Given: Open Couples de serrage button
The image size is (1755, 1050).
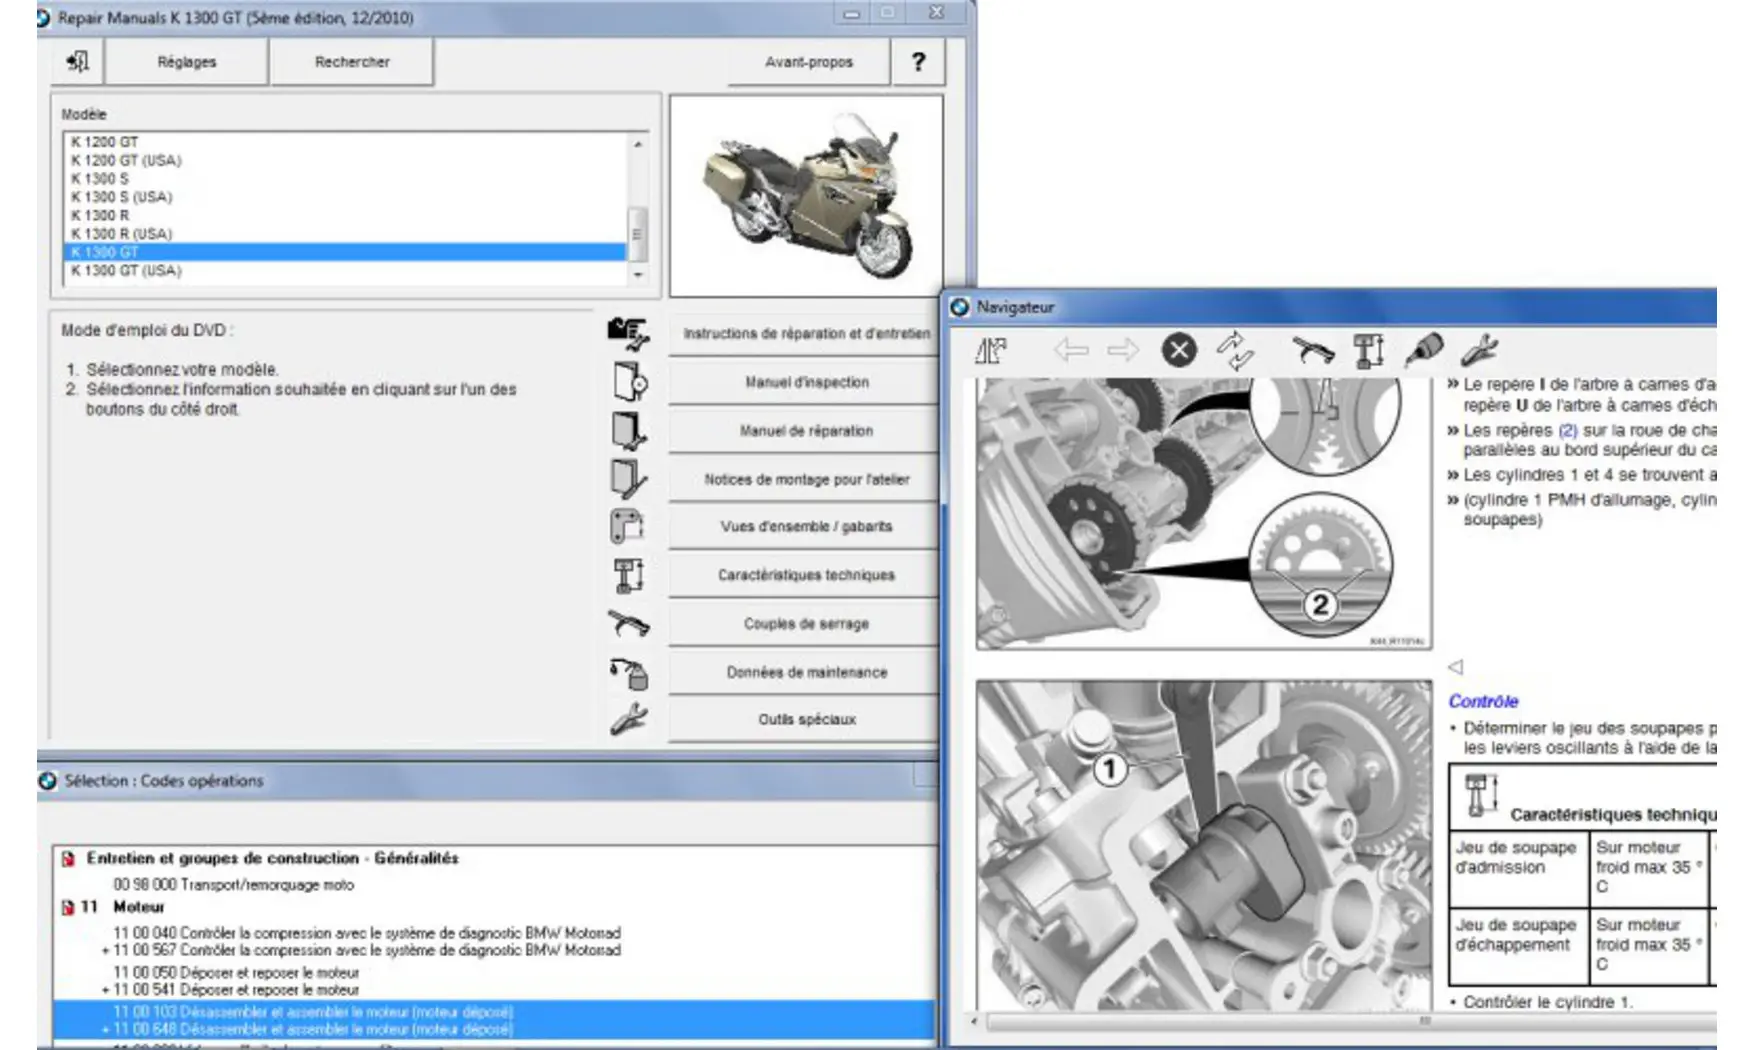Looking at the screenshot, I should point(806,624).
